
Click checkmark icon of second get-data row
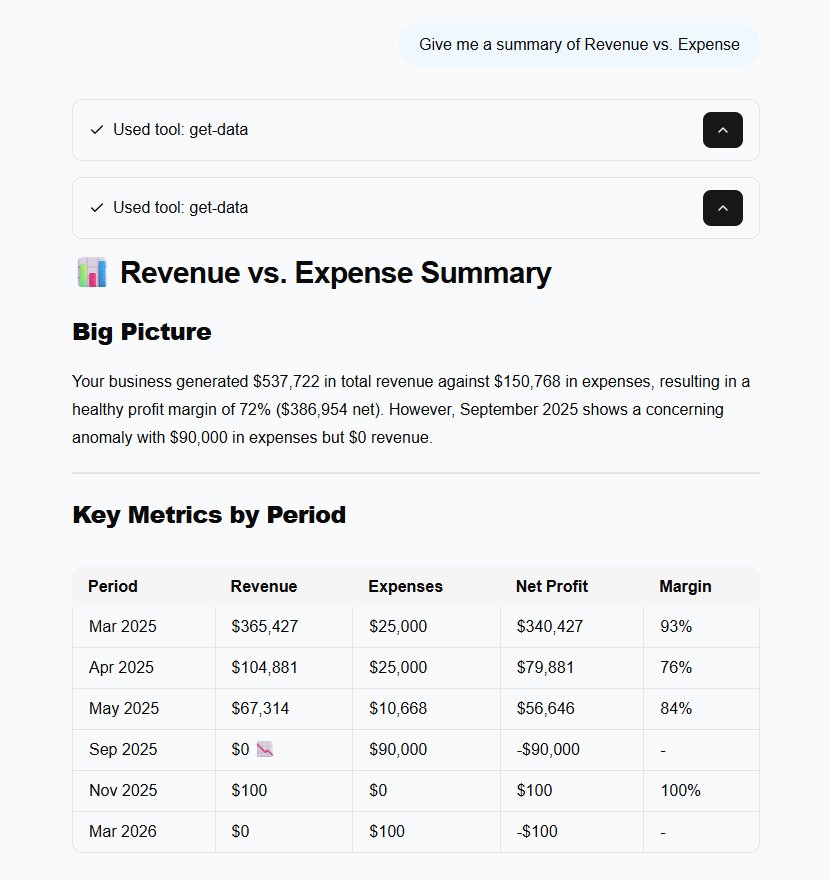pos(97,208)
